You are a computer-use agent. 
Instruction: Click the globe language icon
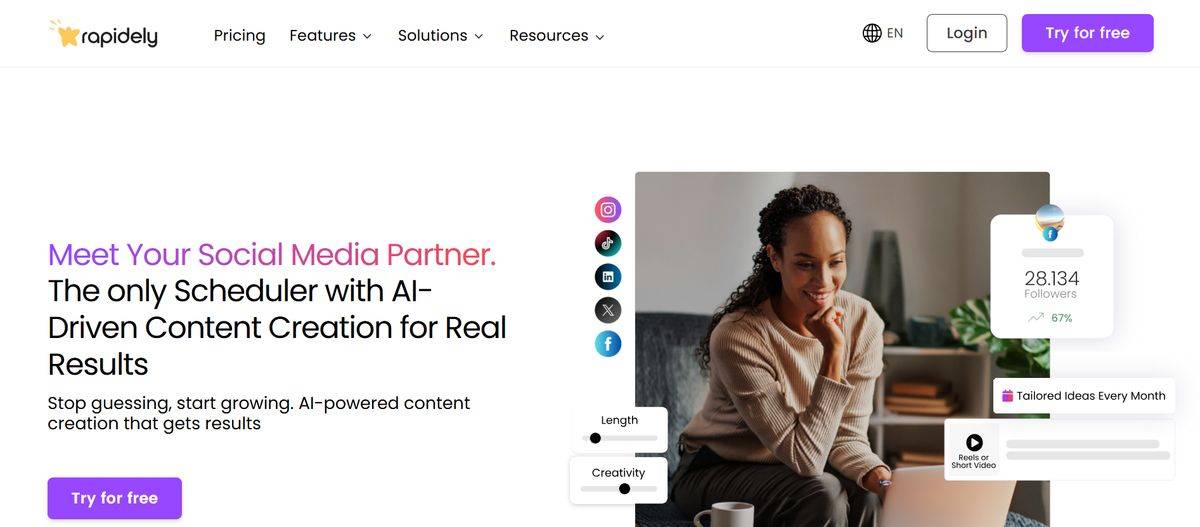[872, 33]
